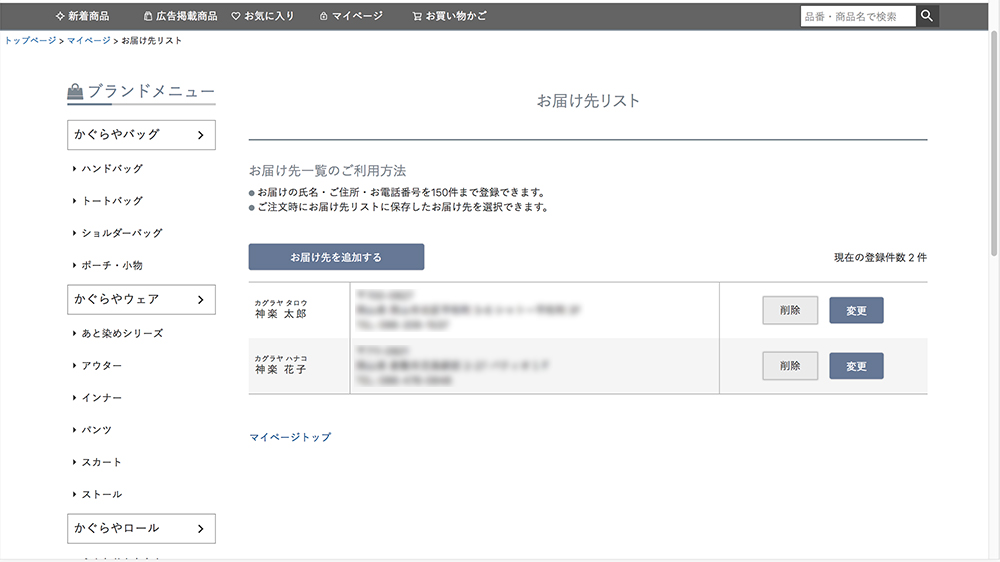
Task: Expand かぐらやバッグ category
Action: point(141,135)
